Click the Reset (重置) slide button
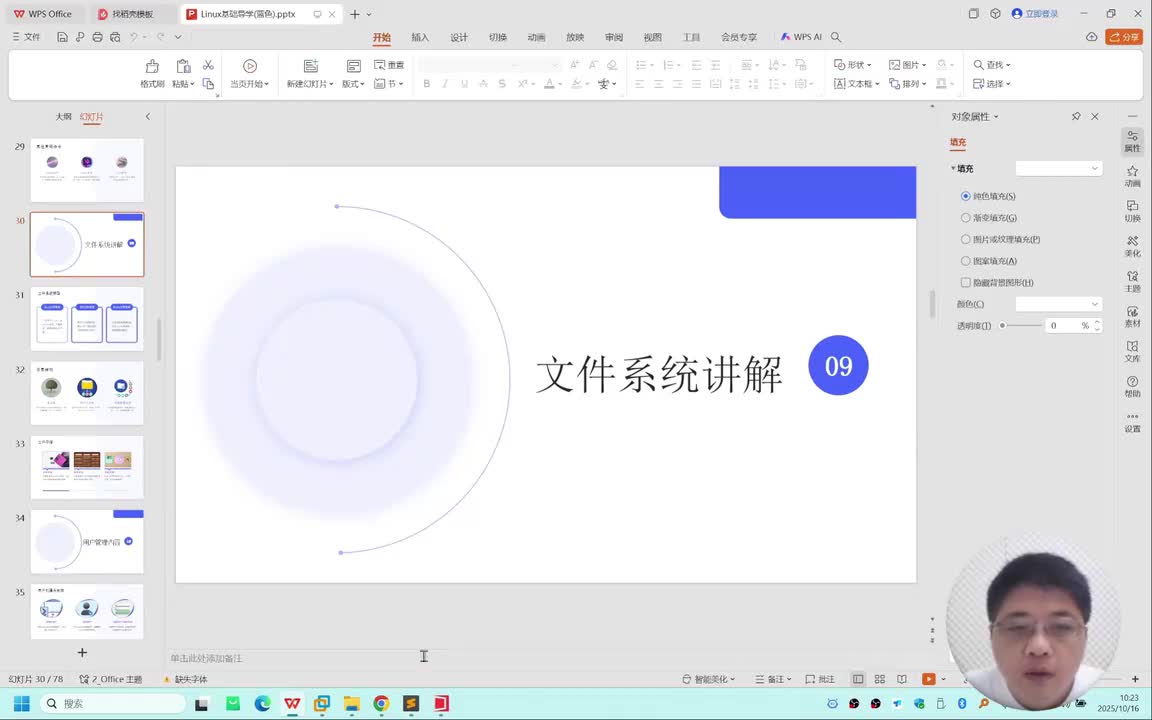This screenshot has width=1152, height=720. pyautogui.click(x=389, y=65)
